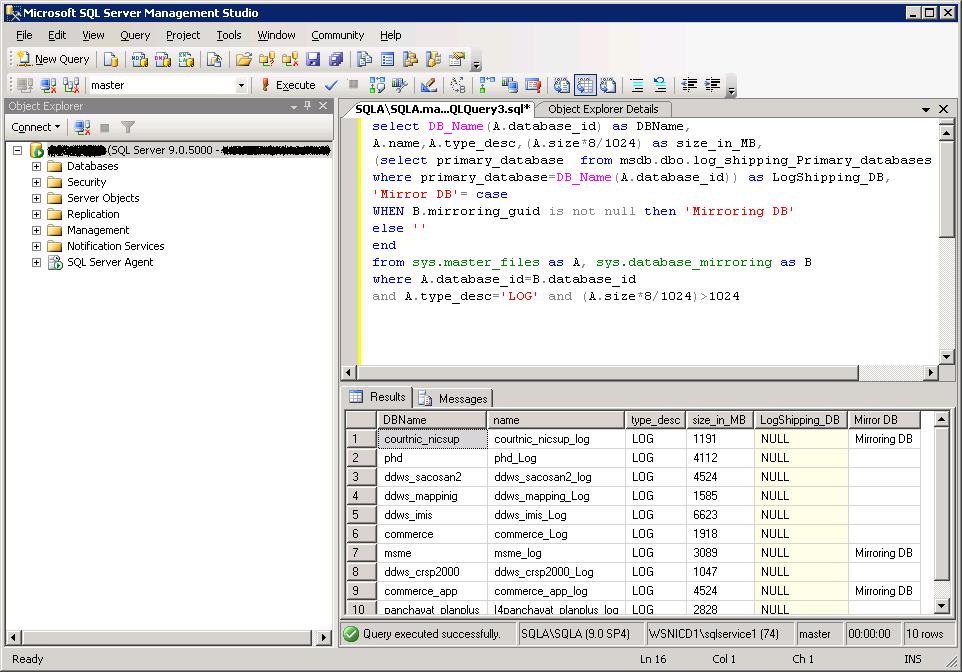This screenshot has height=672, width=962.
Task: Click the size_in_MB column header
Action: coord(719,420)
